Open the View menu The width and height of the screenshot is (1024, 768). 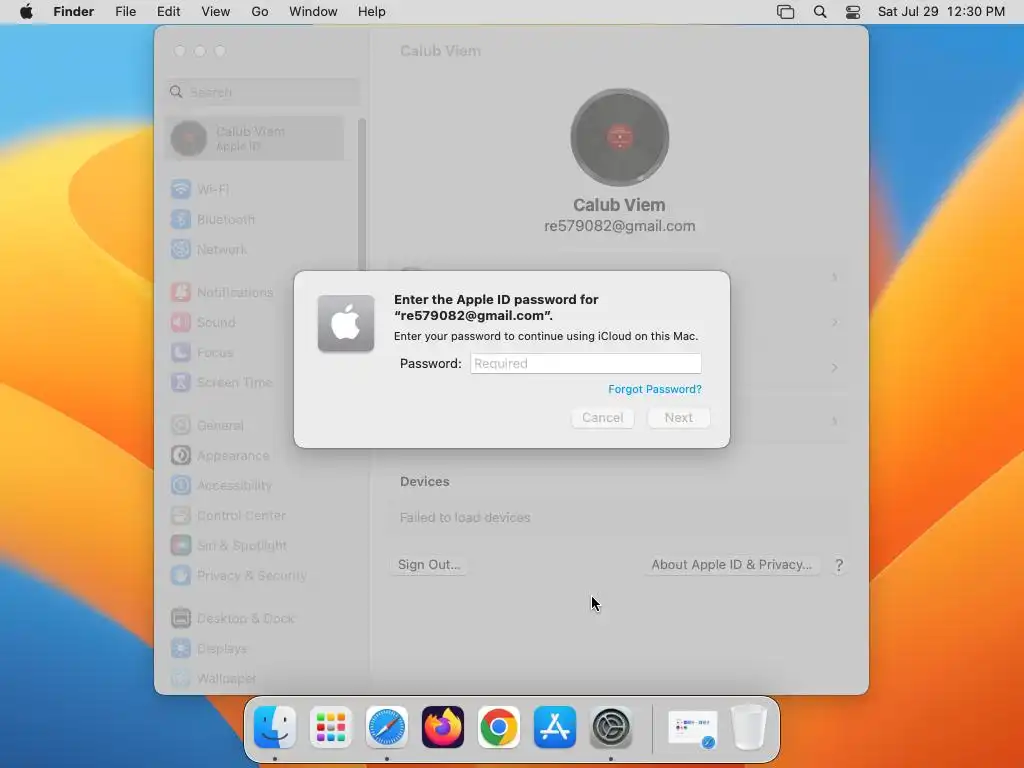[x=216, y=12]
